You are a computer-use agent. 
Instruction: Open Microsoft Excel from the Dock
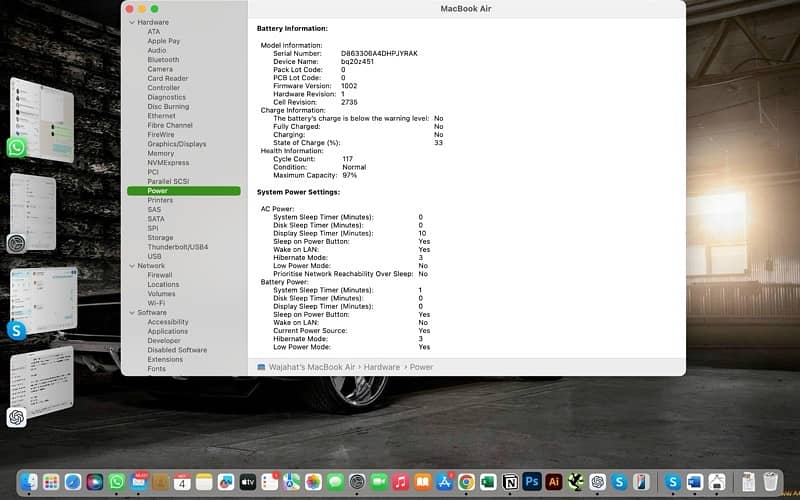pos(488,482)
